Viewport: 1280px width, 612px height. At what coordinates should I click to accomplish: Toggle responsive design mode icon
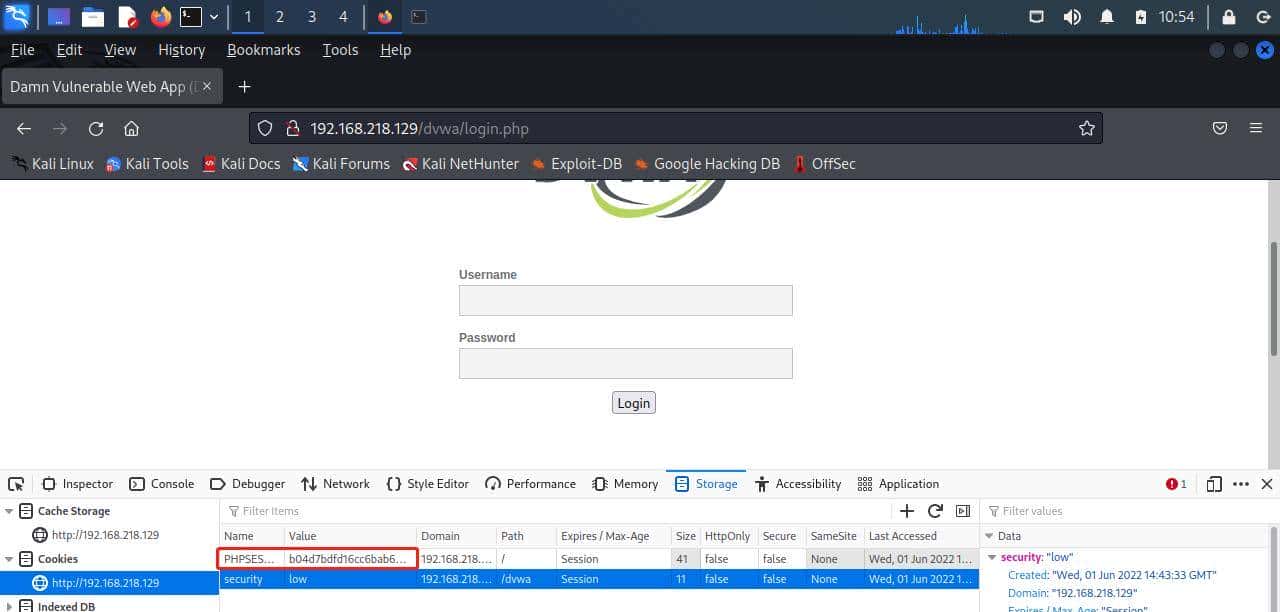[x=1214, y=484]
